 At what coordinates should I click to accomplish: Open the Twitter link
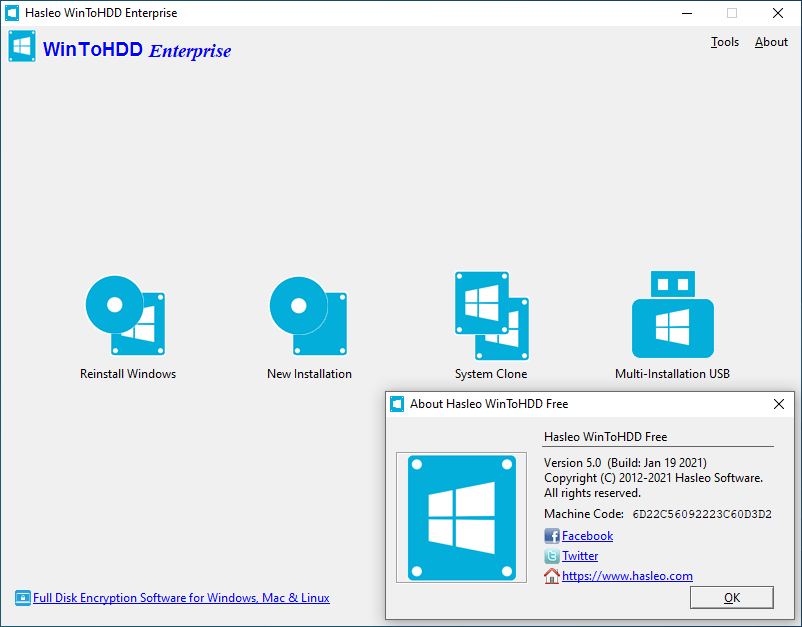point(580,555)
